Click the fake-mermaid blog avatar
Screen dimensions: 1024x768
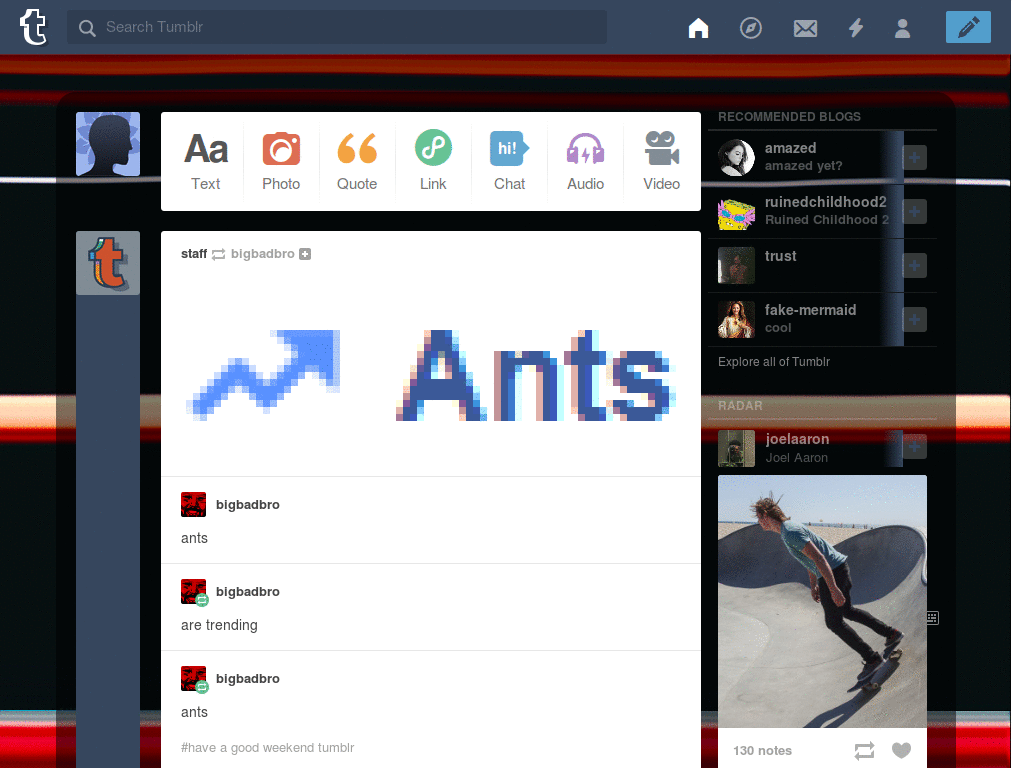click(736, 319)
